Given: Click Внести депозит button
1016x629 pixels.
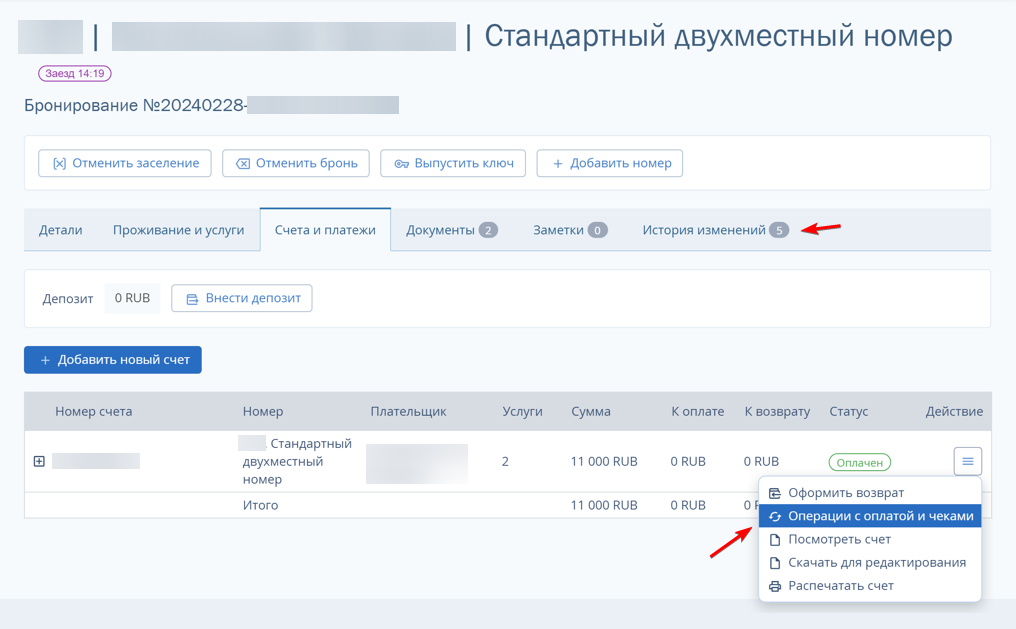Looking at the screenshot, I should coord(242,298).
